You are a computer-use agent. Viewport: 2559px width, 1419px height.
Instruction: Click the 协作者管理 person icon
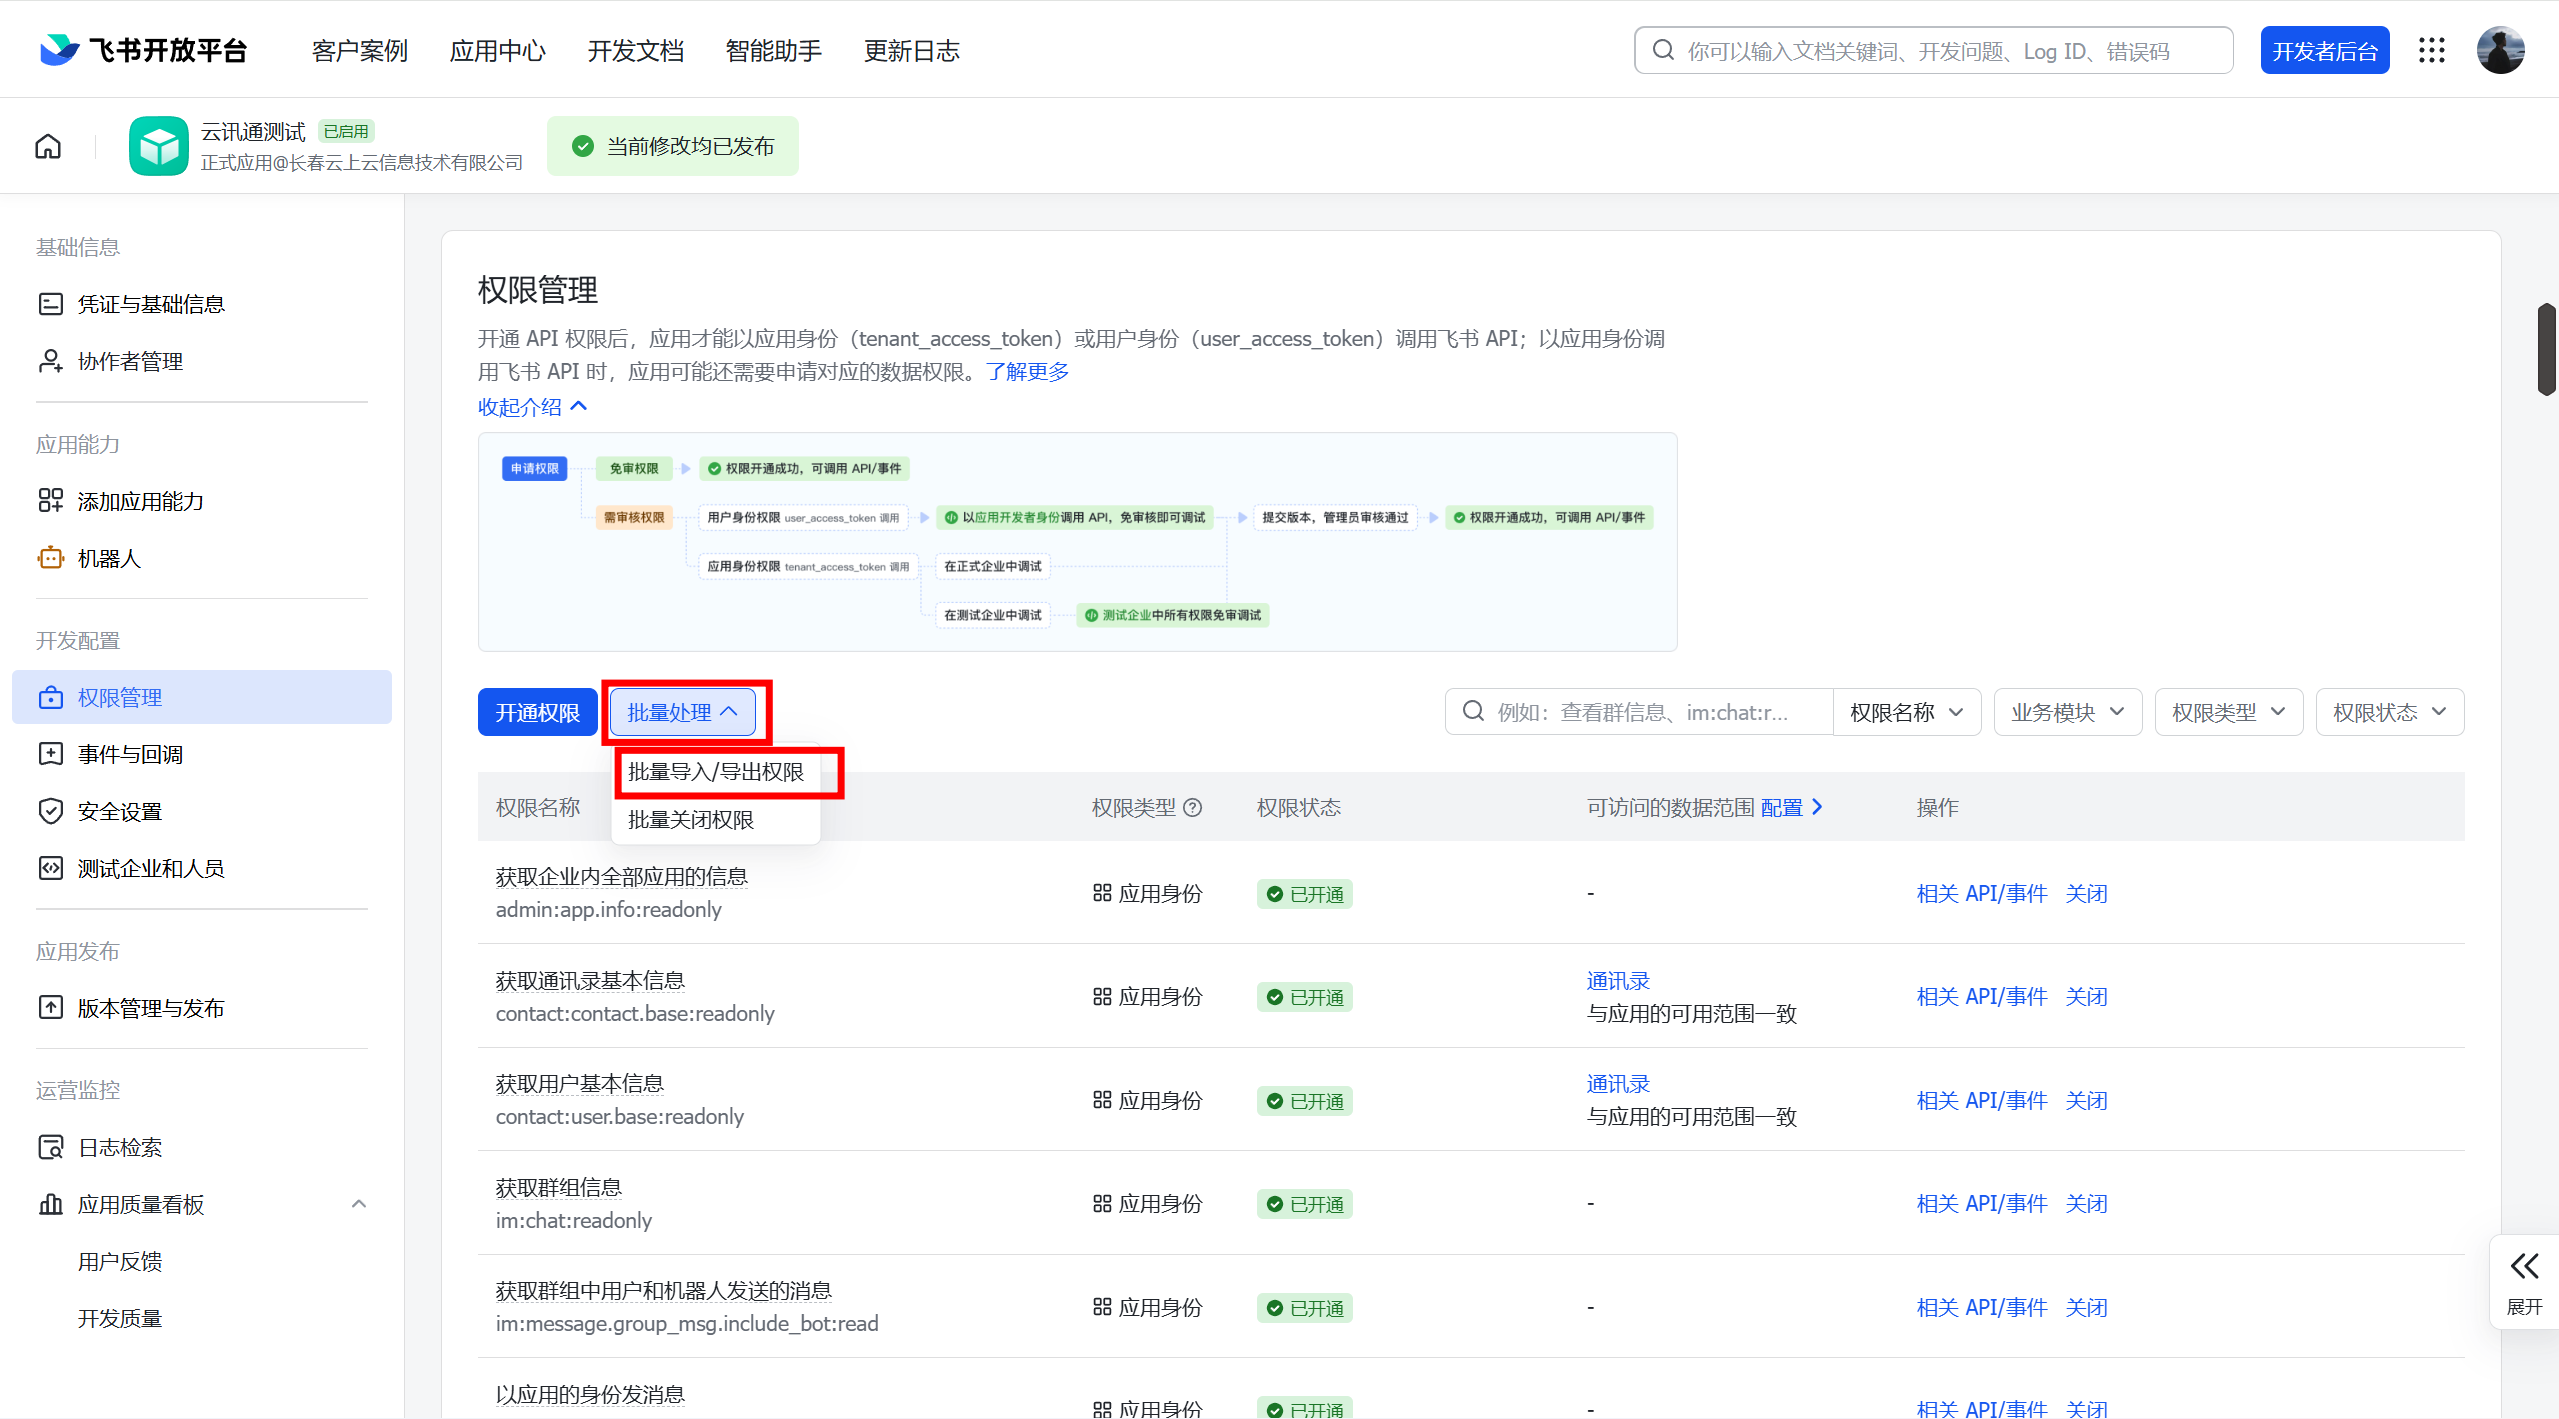[x=50, y=361]
